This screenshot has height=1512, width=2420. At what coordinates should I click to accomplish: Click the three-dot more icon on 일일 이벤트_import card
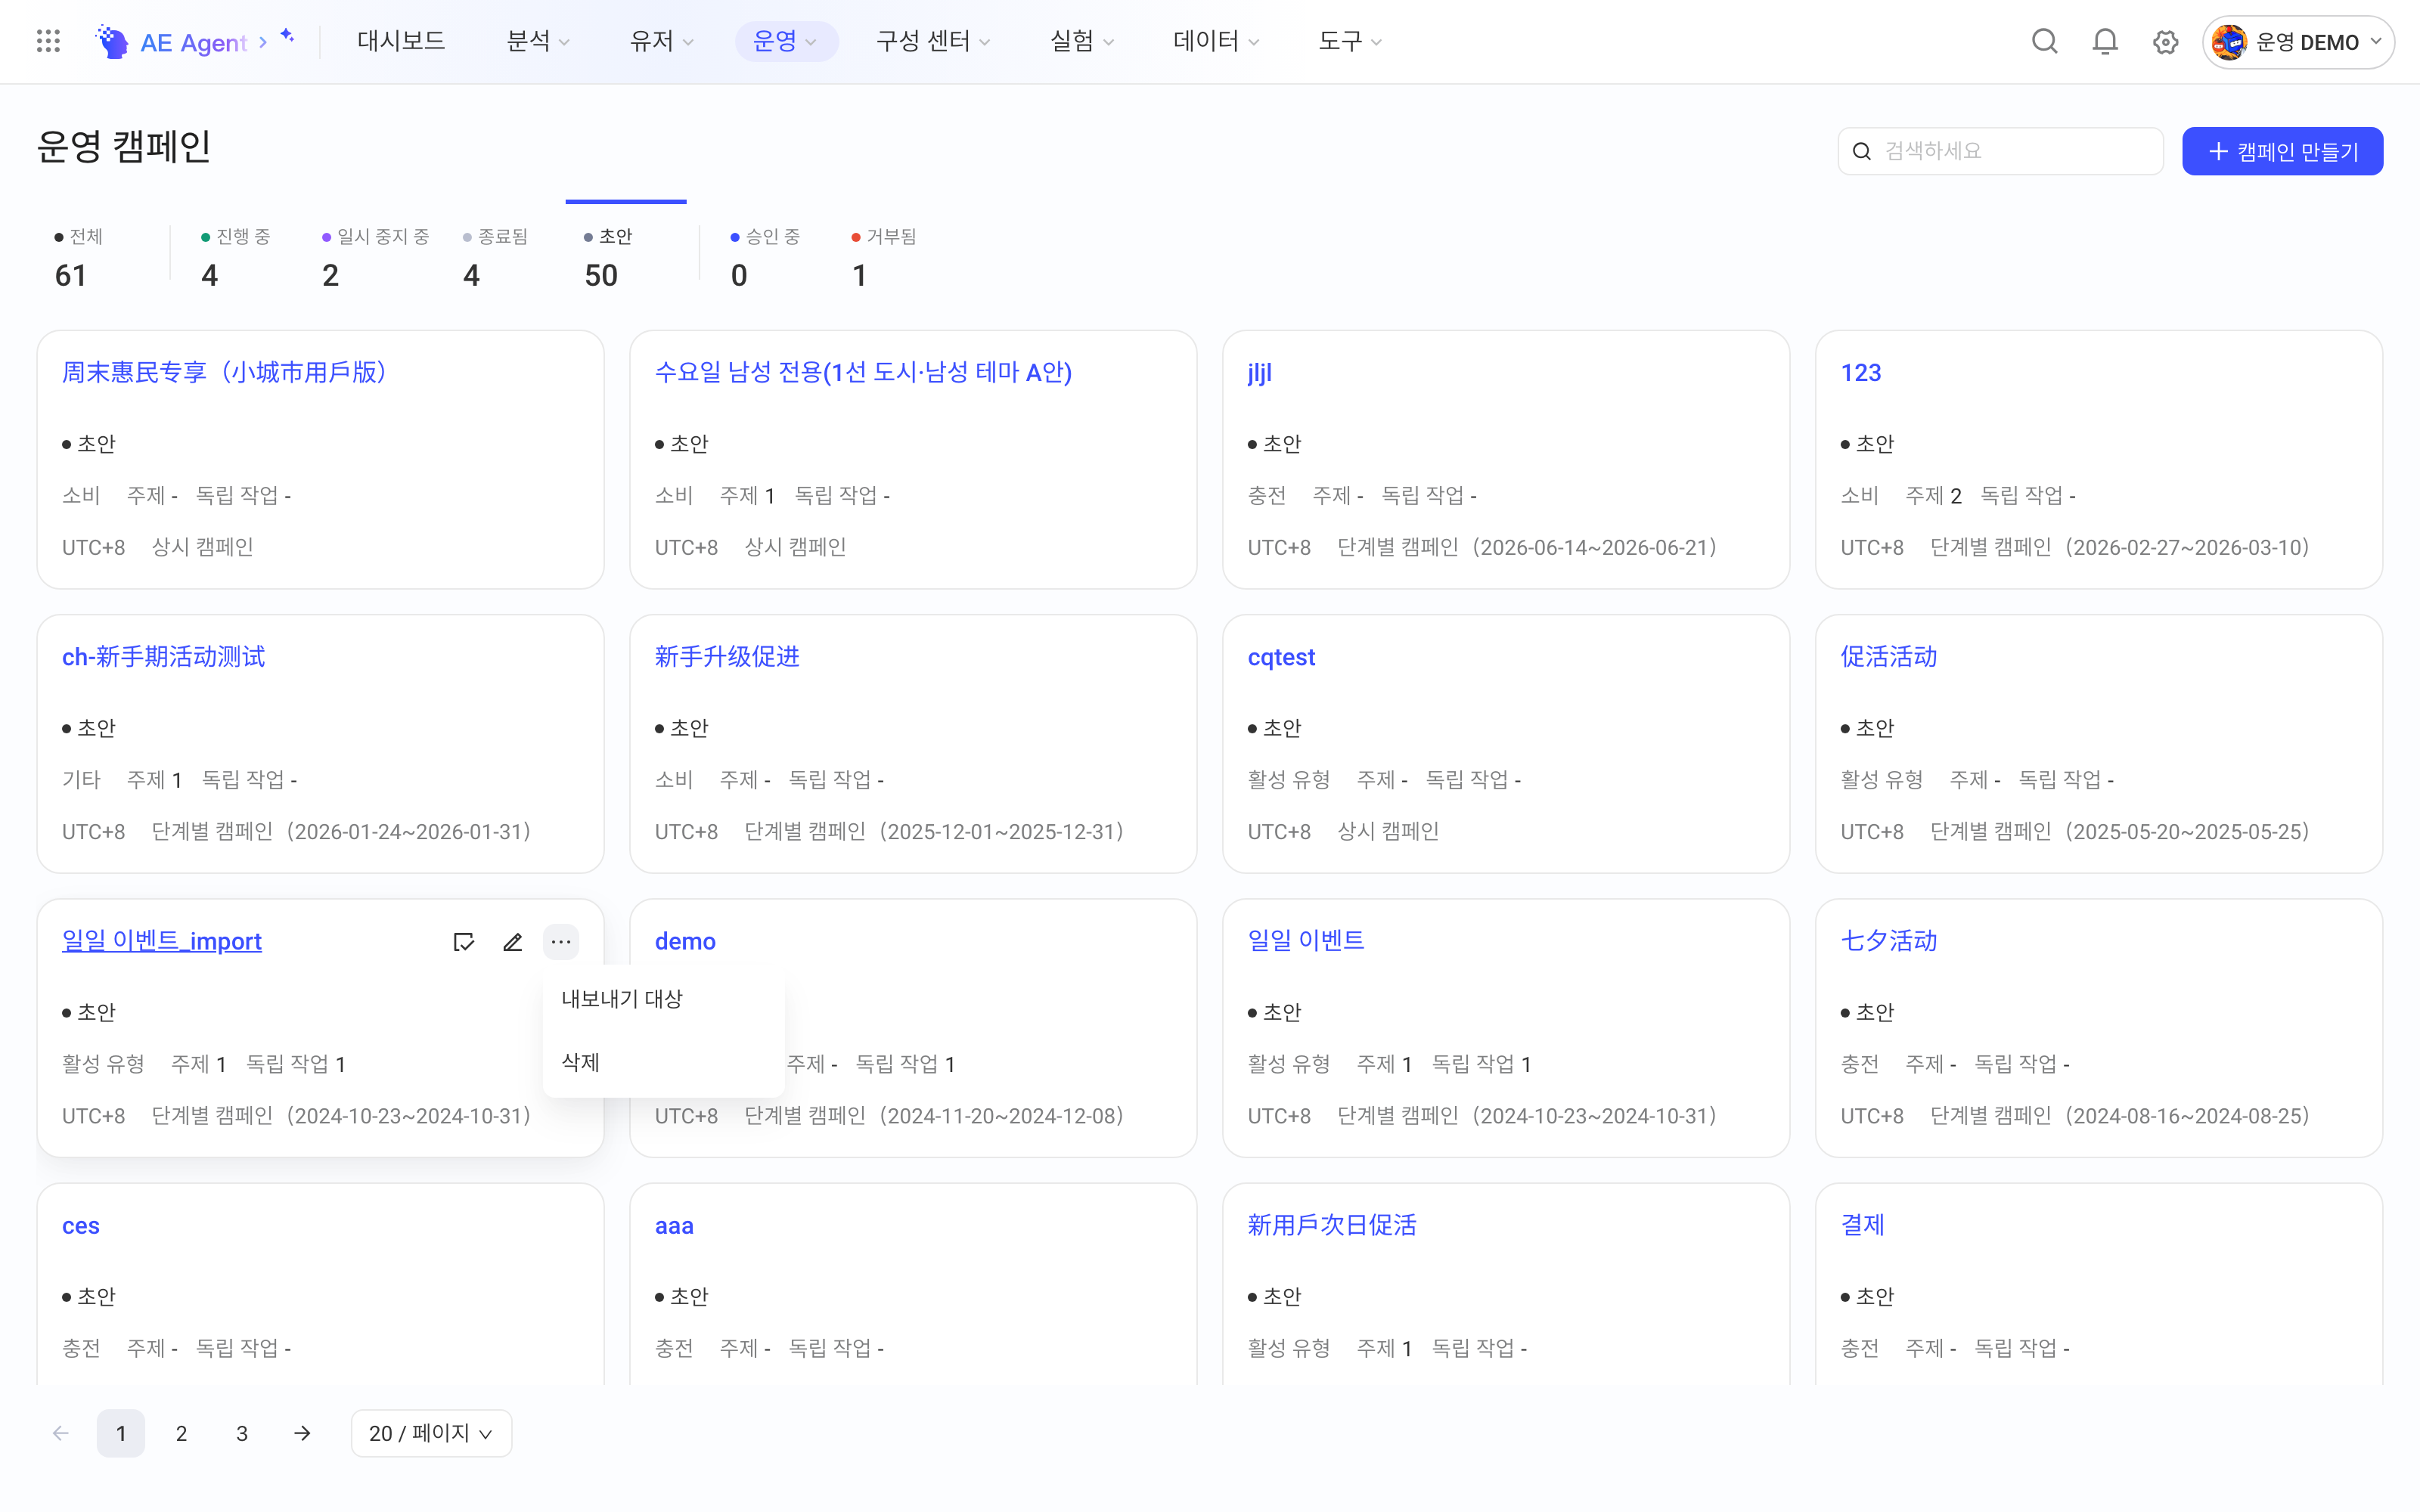(x=561, y=942)
